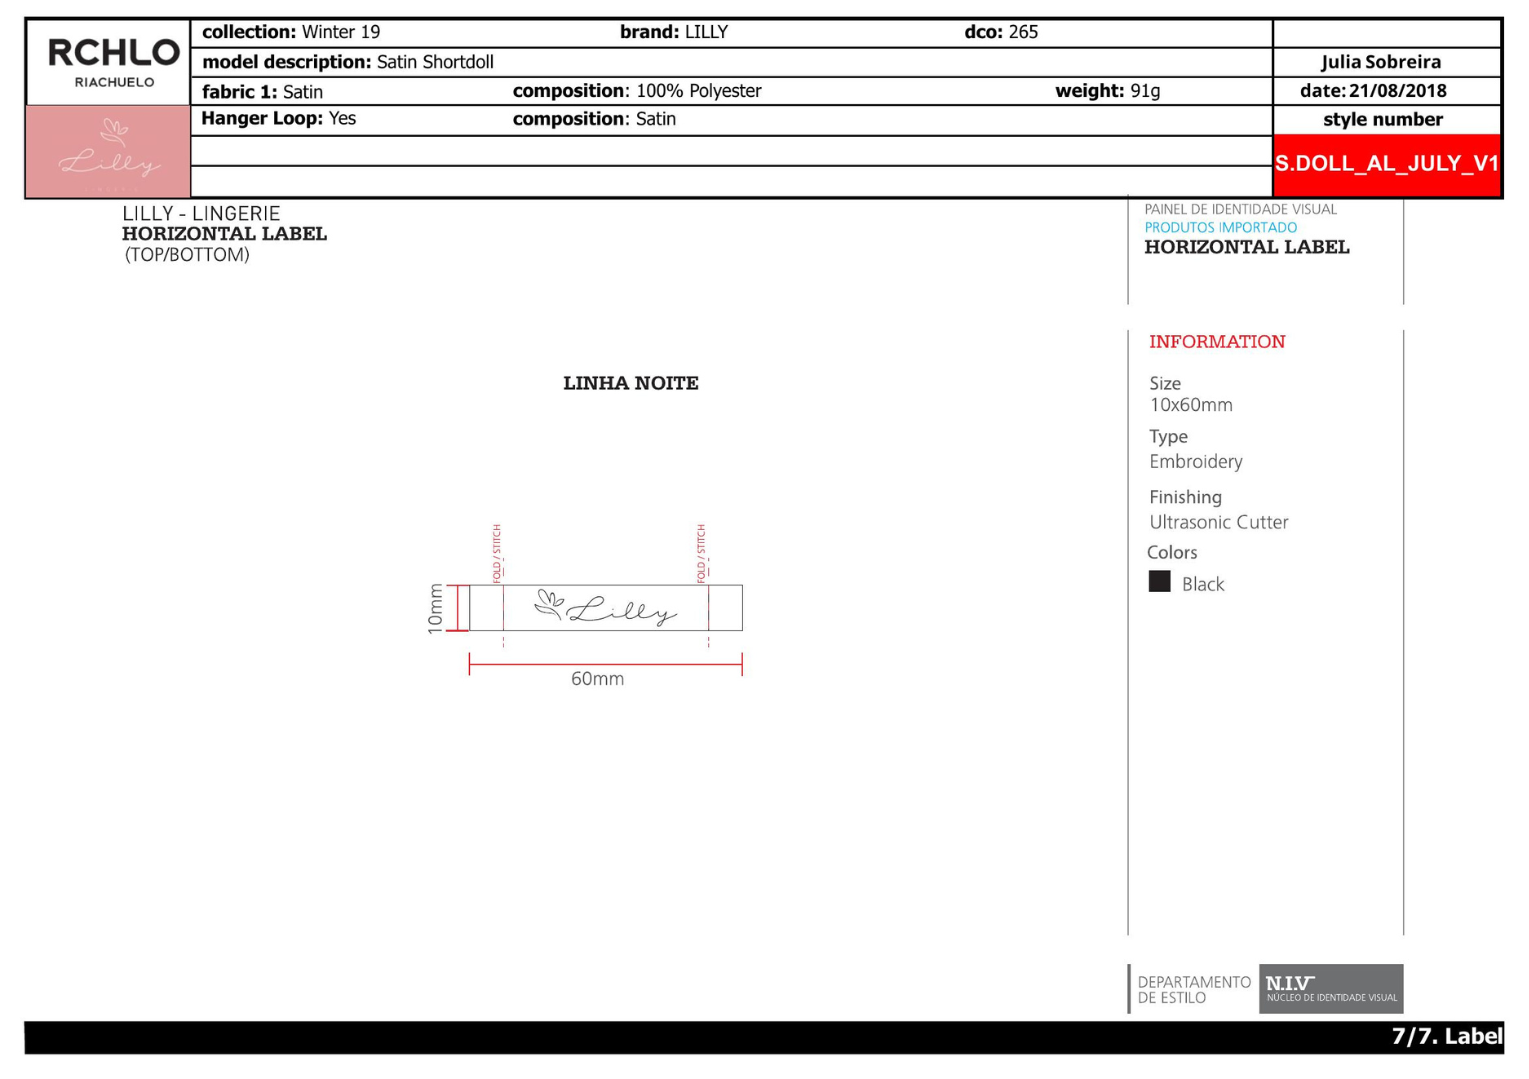Screen dimensions: 1529x1079
Task: Click the 'style number' header cell
Action: point(1383,120)
